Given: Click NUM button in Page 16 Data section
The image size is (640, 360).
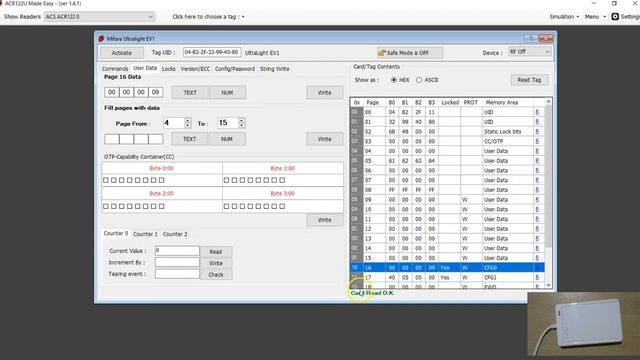Looking at the screenshot, I should point(227,93).
